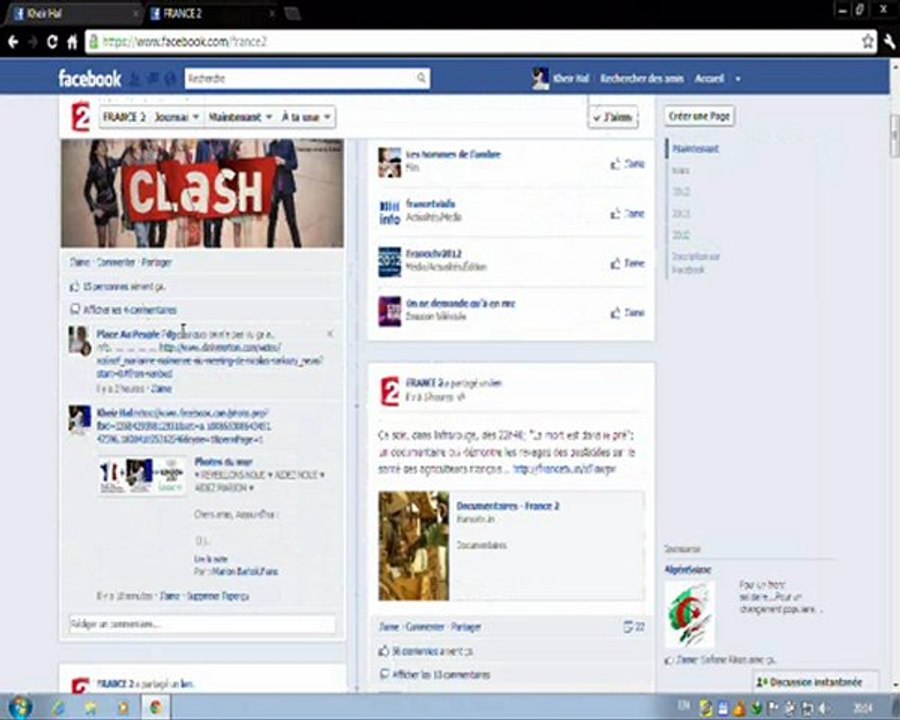Click 'Documentaires - France 2' link title
The height and width of the screenshot is (720, 900).
coord(507,506)
